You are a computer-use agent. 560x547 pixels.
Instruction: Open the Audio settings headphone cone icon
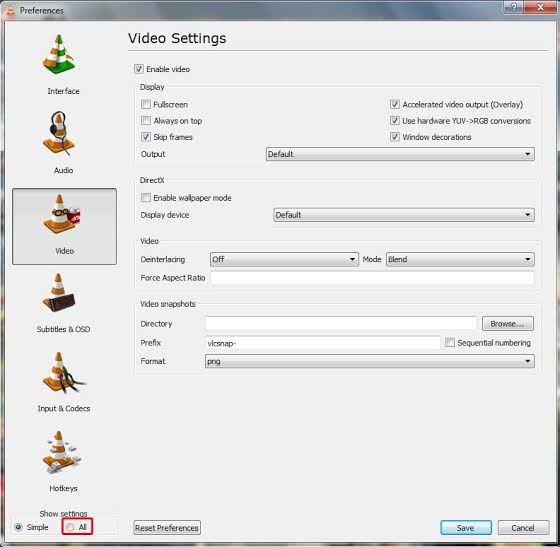pos(59,133)
